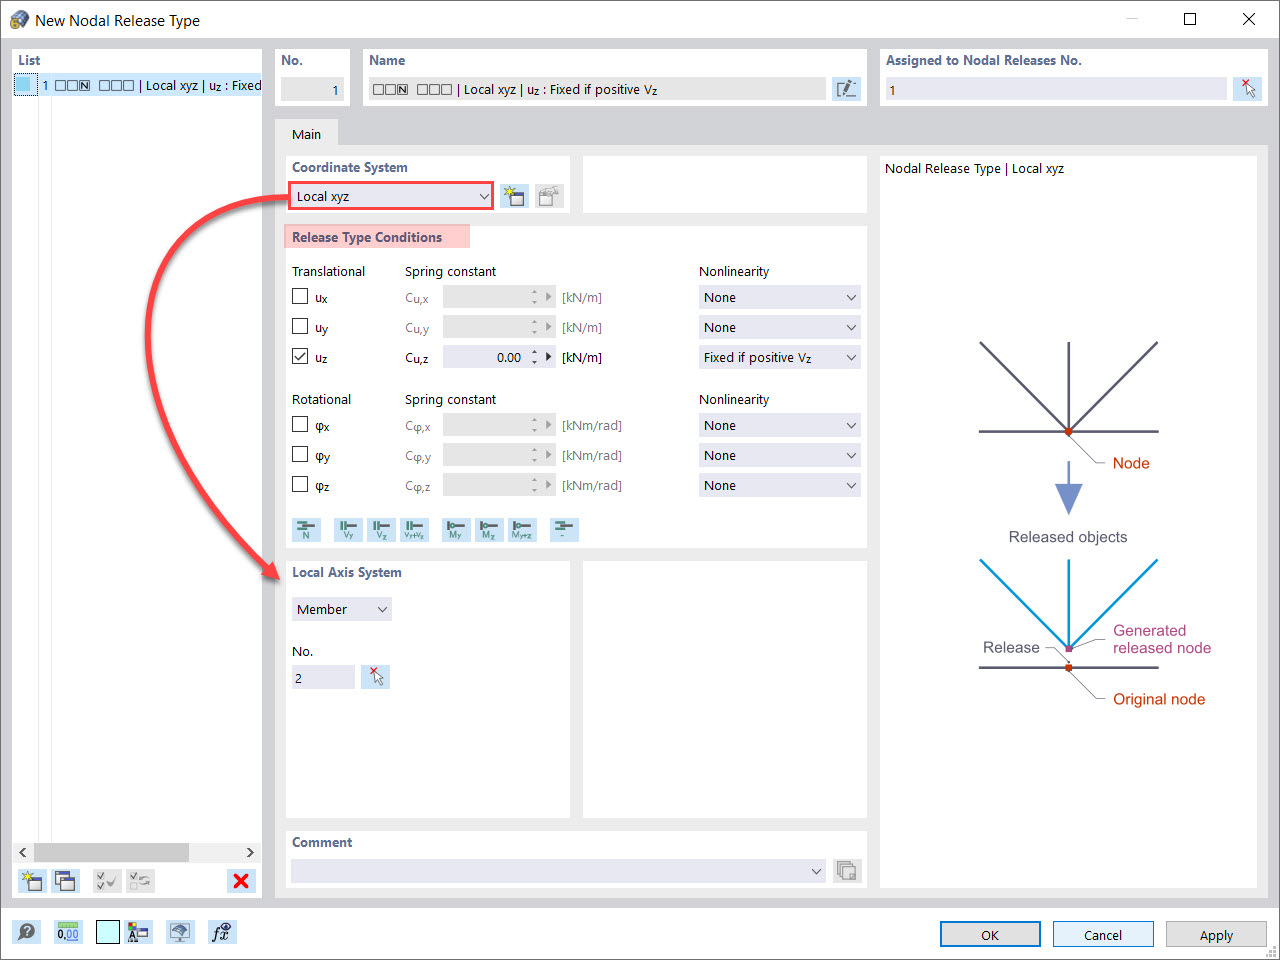
Task: Enable the φx rotational release
Action: click(298, 423)
